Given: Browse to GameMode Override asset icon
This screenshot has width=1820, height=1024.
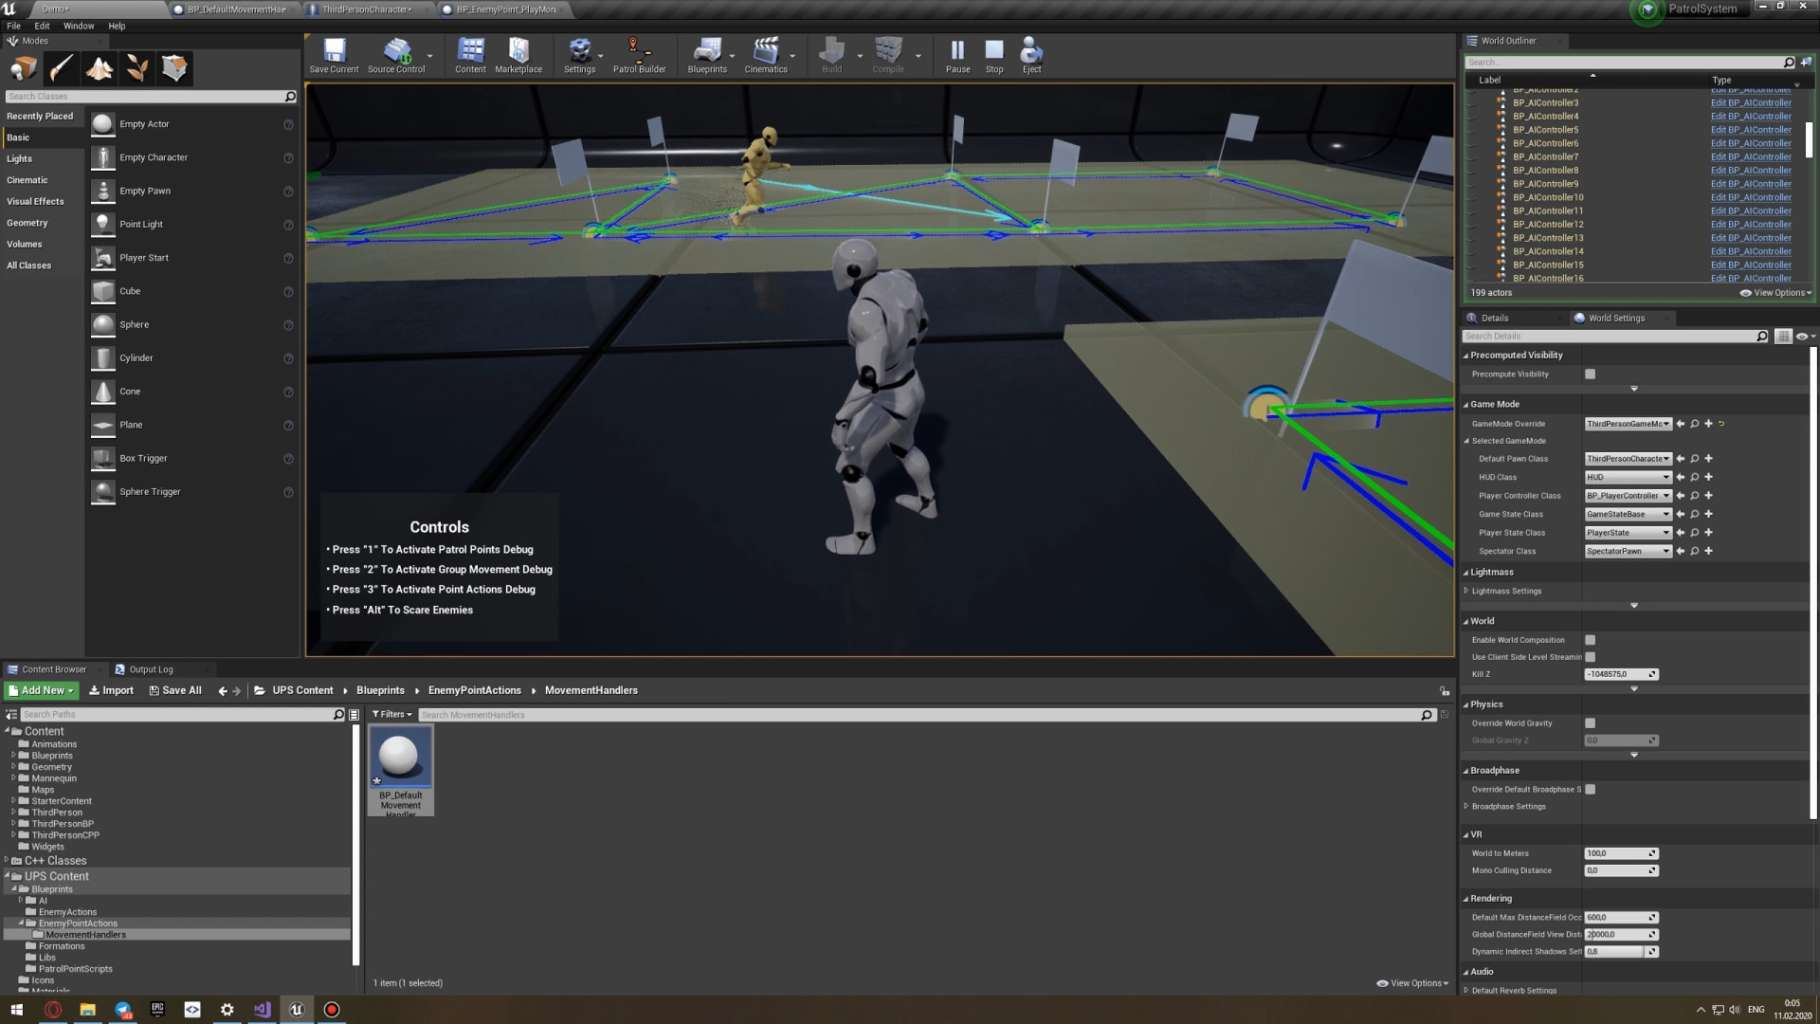Looking at the screenshot, I should [x=1695, y=424].
